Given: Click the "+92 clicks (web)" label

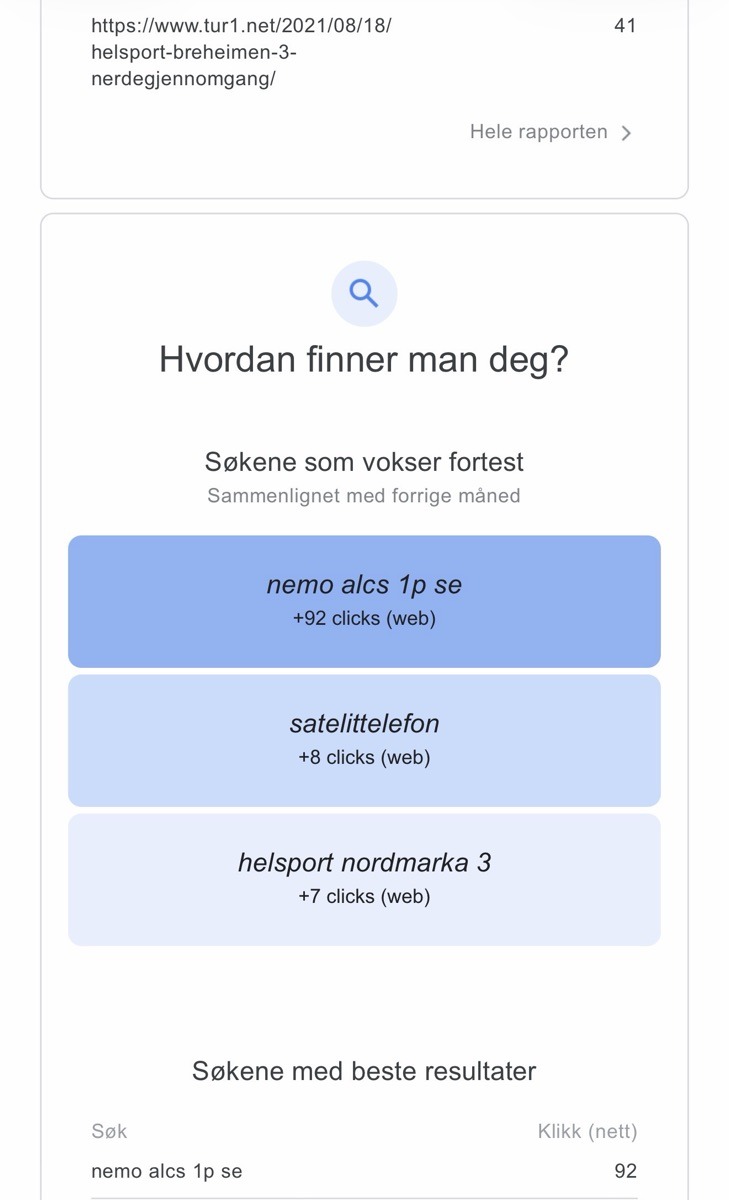Looking at the screenshot, I should (x=364, y=619).
